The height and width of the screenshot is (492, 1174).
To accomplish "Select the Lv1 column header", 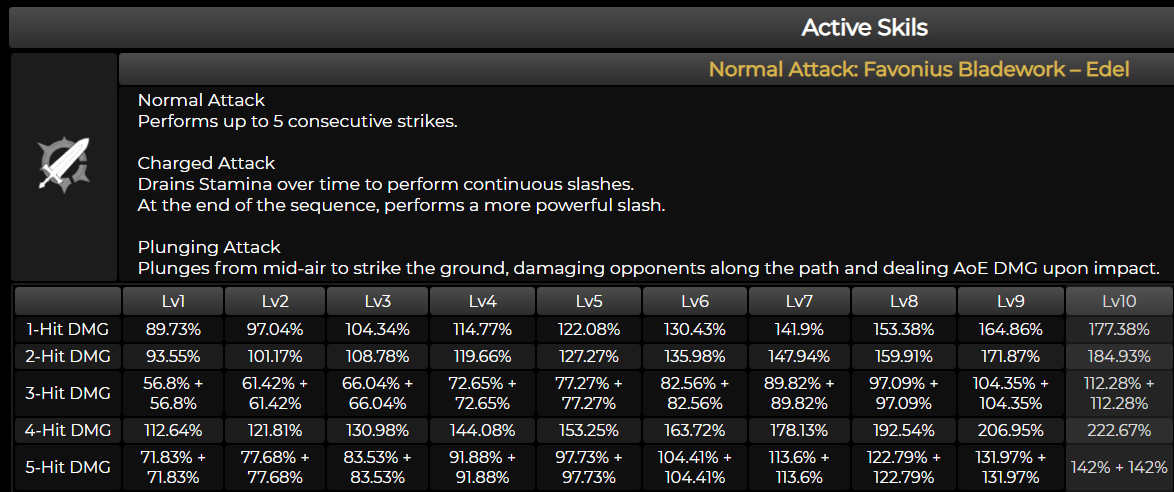I will pyautogui.click(x=172, y=301).
